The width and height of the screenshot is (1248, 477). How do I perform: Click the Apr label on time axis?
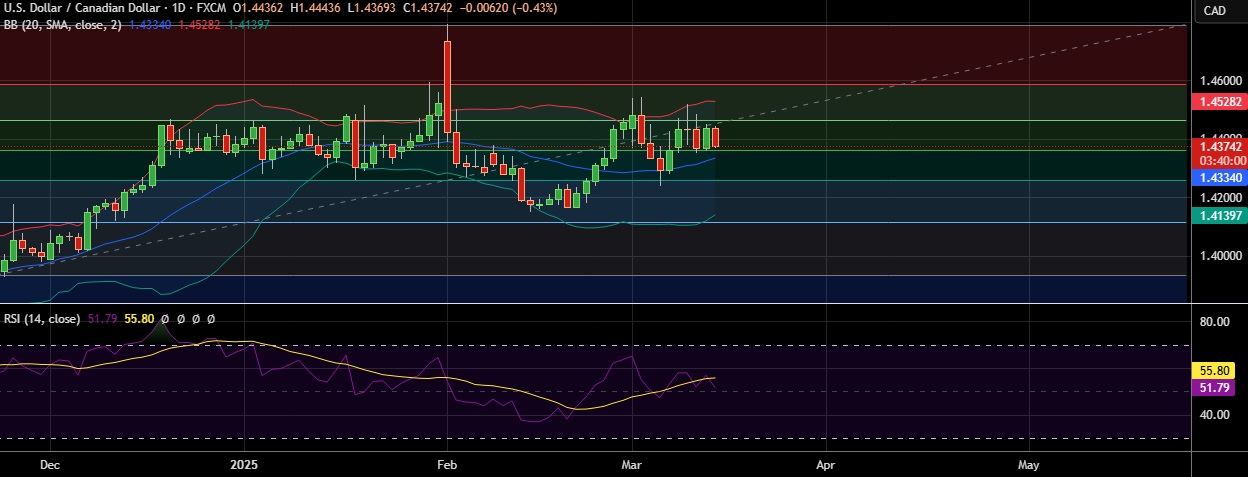[826, 465]
